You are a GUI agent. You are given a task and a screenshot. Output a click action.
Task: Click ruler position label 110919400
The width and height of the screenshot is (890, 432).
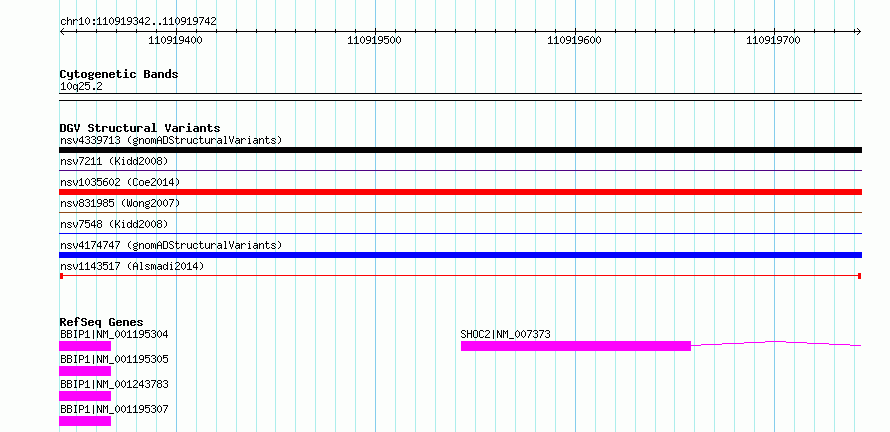(x=175, y=40)
